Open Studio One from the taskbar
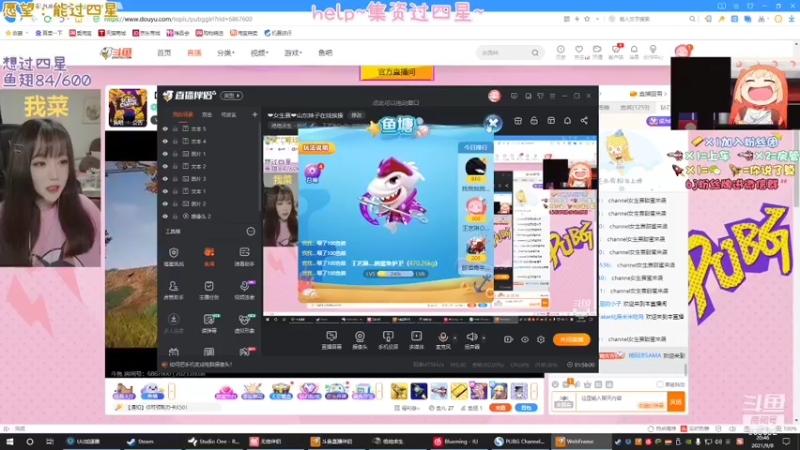 pyautogui.click(x=213, y=441)
